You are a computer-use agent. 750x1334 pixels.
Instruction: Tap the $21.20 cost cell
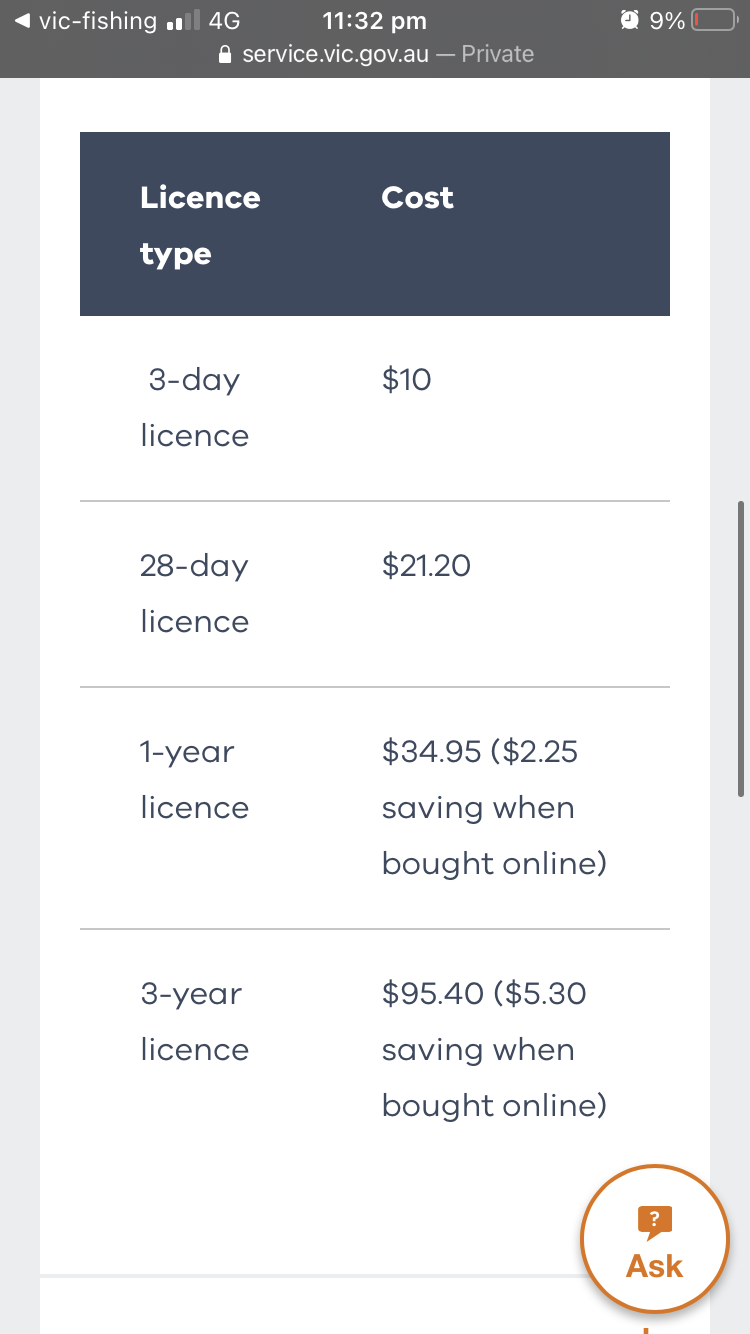click(426, 565)
